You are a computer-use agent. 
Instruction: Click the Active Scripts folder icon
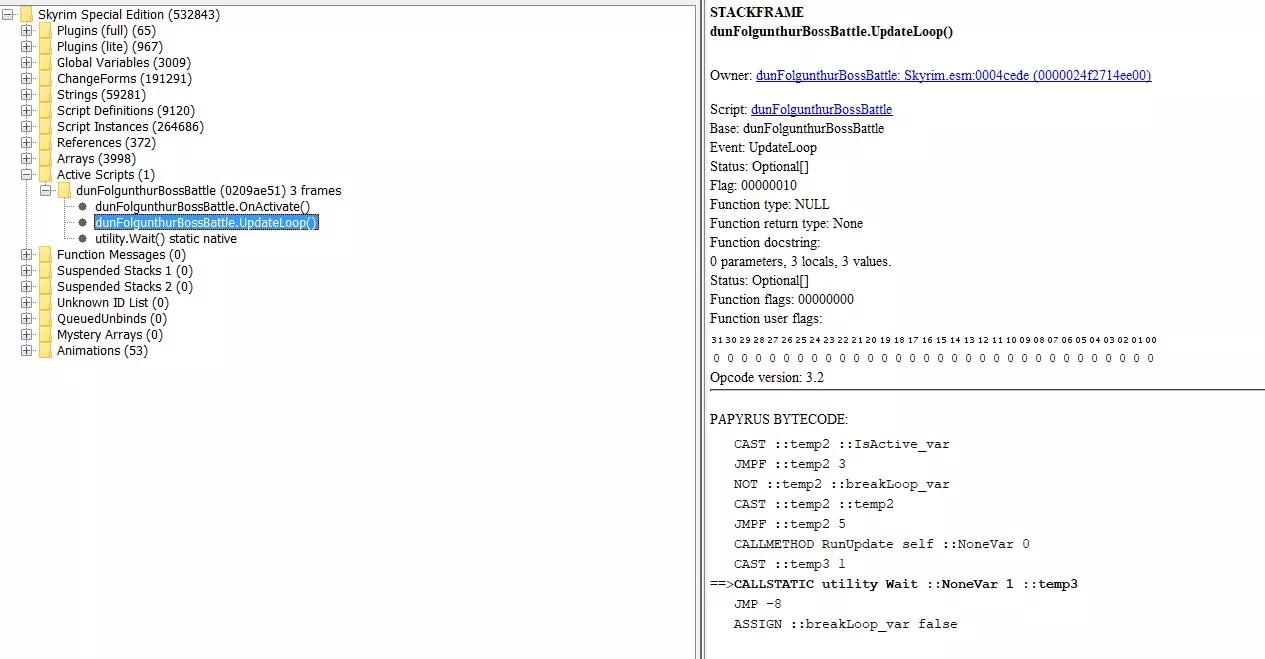click(45, 175)
